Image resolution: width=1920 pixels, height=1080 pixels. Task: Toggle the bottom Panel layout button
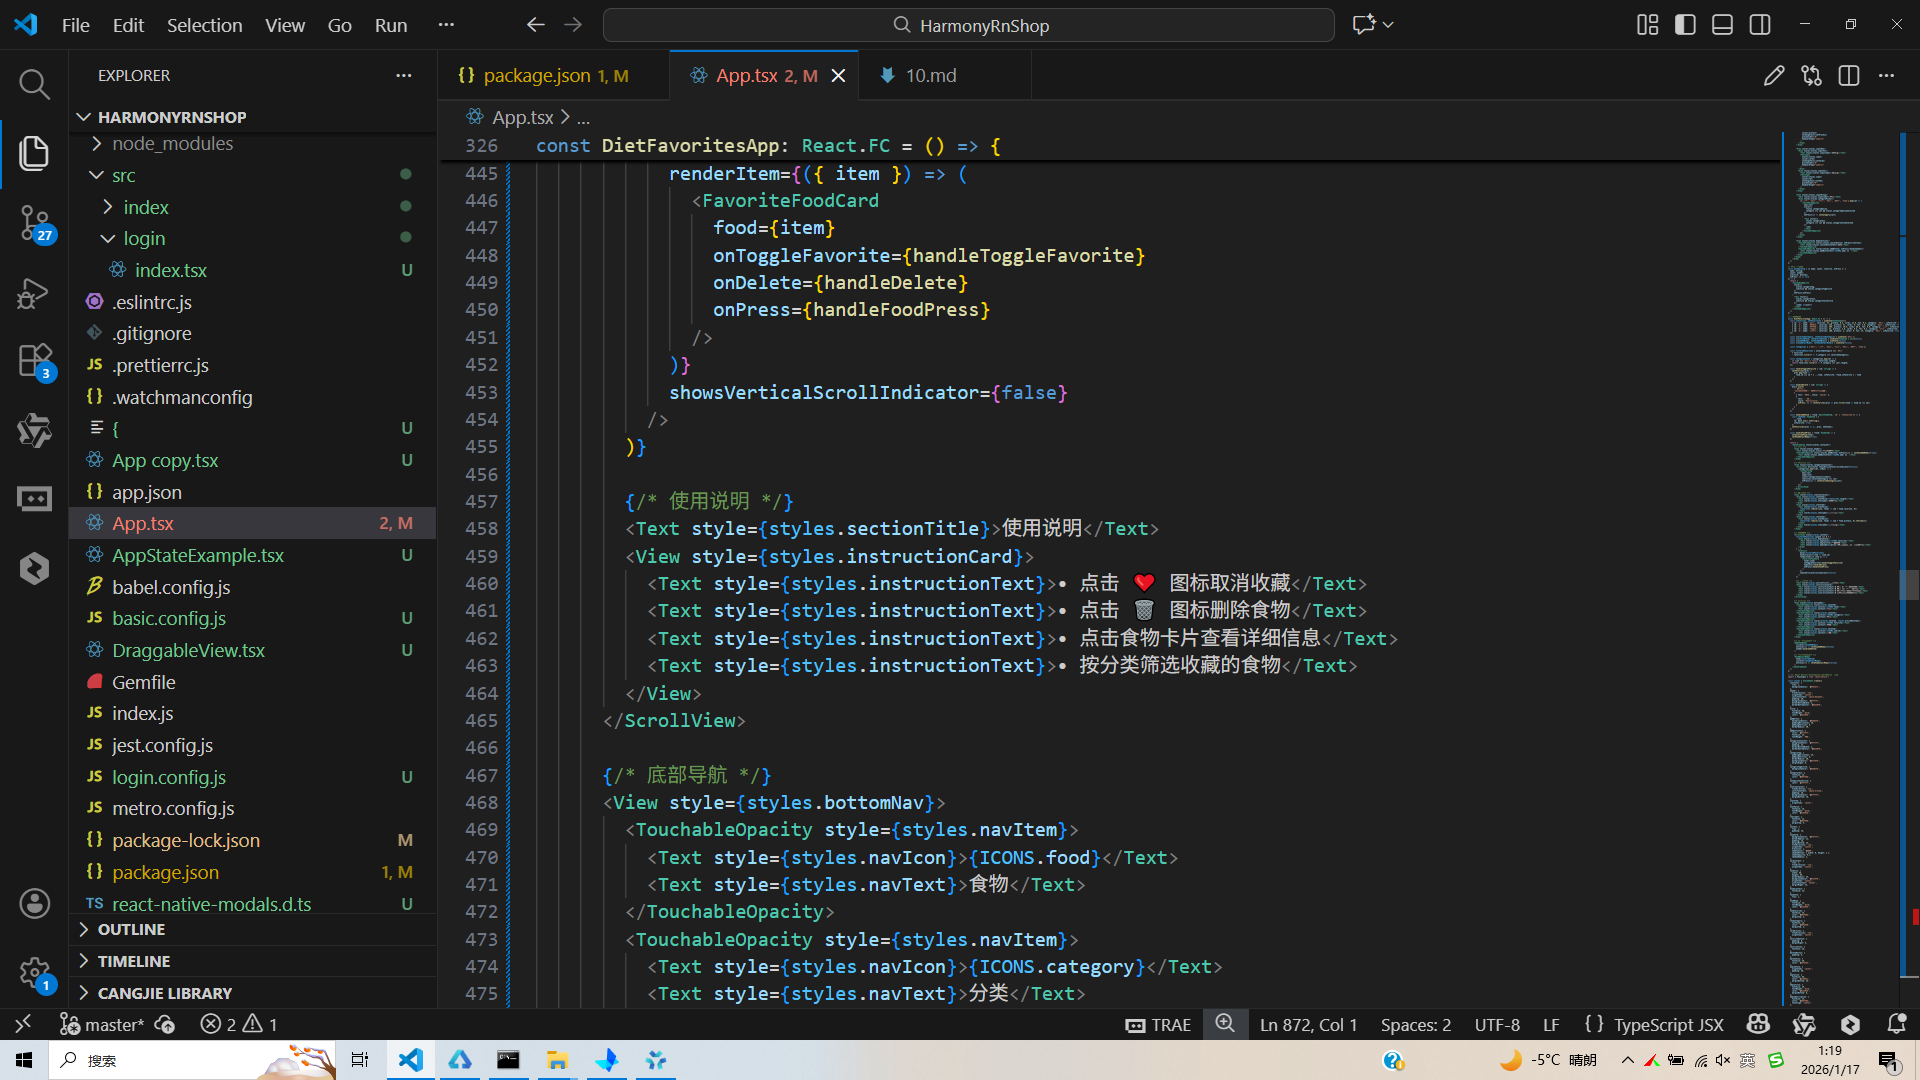pos(1722,25)
